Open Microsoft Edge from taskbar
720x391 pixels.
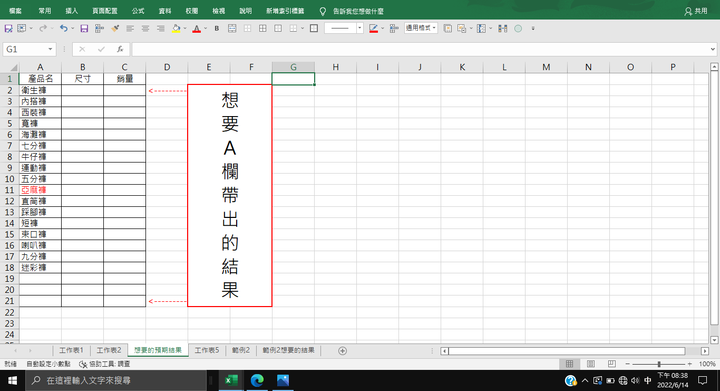(x=257, y=380)
